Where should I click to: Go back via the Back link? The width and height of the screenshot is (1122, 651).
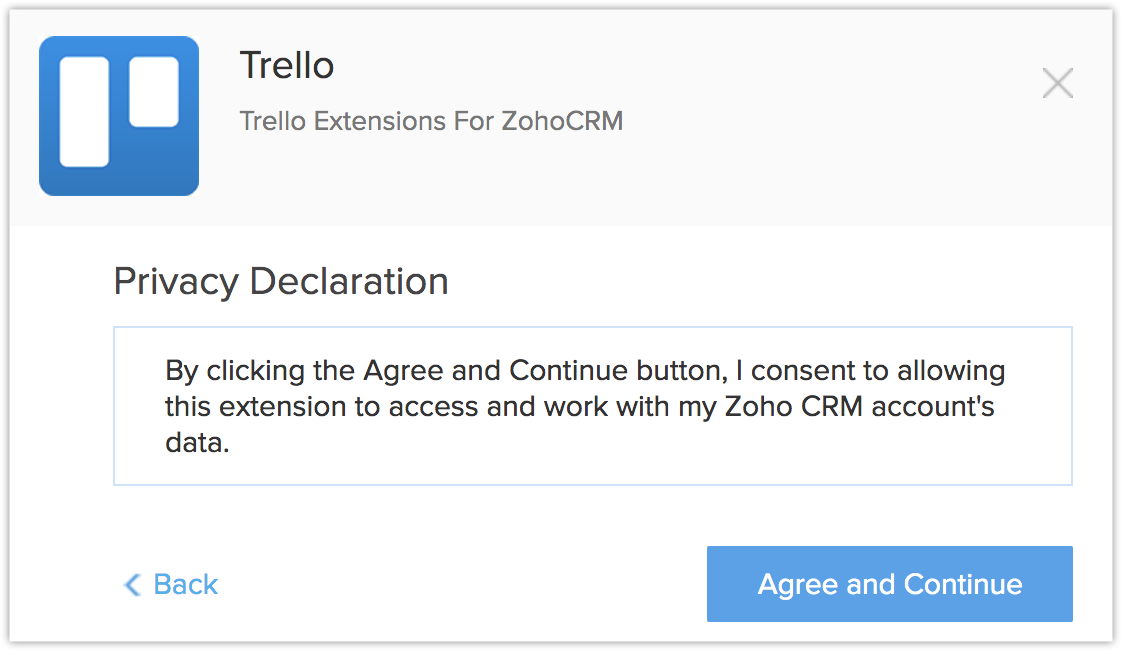185,585
